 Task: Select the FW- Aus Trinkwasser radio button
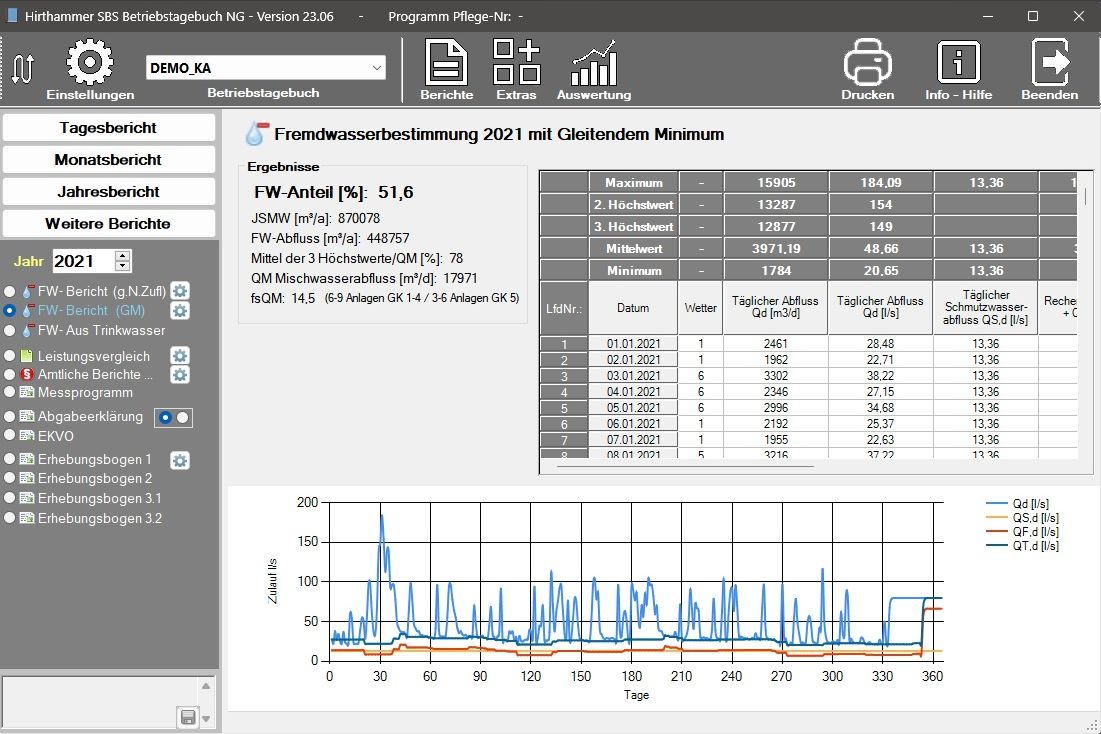click(x=10, y=330)
